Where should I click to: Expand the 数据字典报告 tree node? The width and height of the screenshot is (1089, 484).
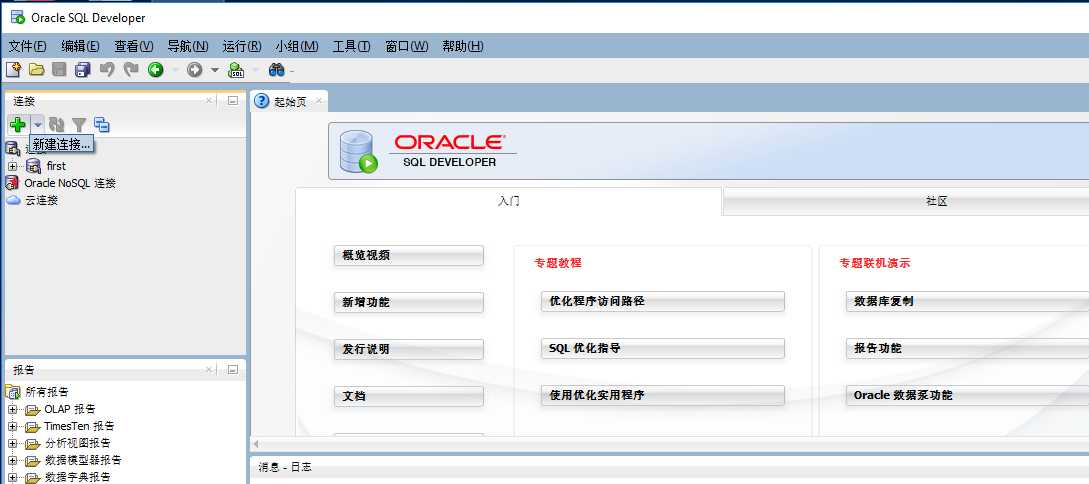coord(12,477)
